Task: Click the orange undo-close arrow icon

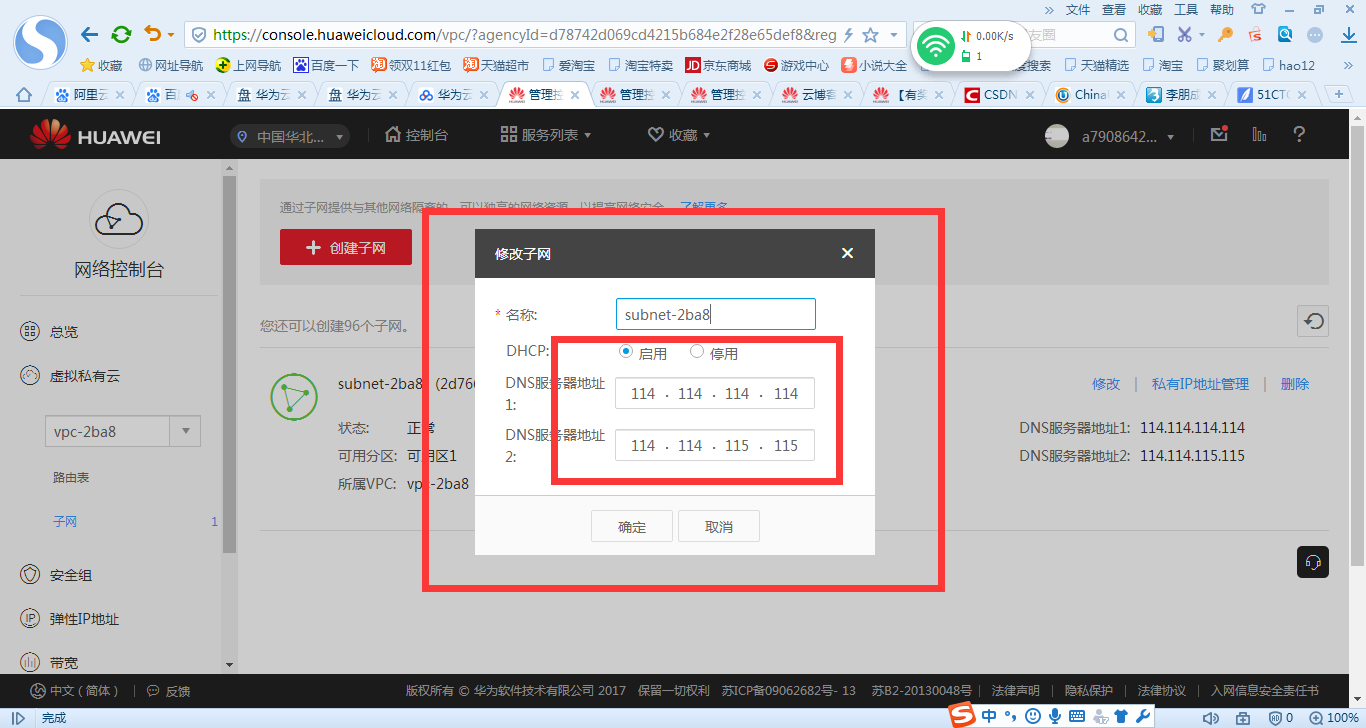Action: point(152,35)
